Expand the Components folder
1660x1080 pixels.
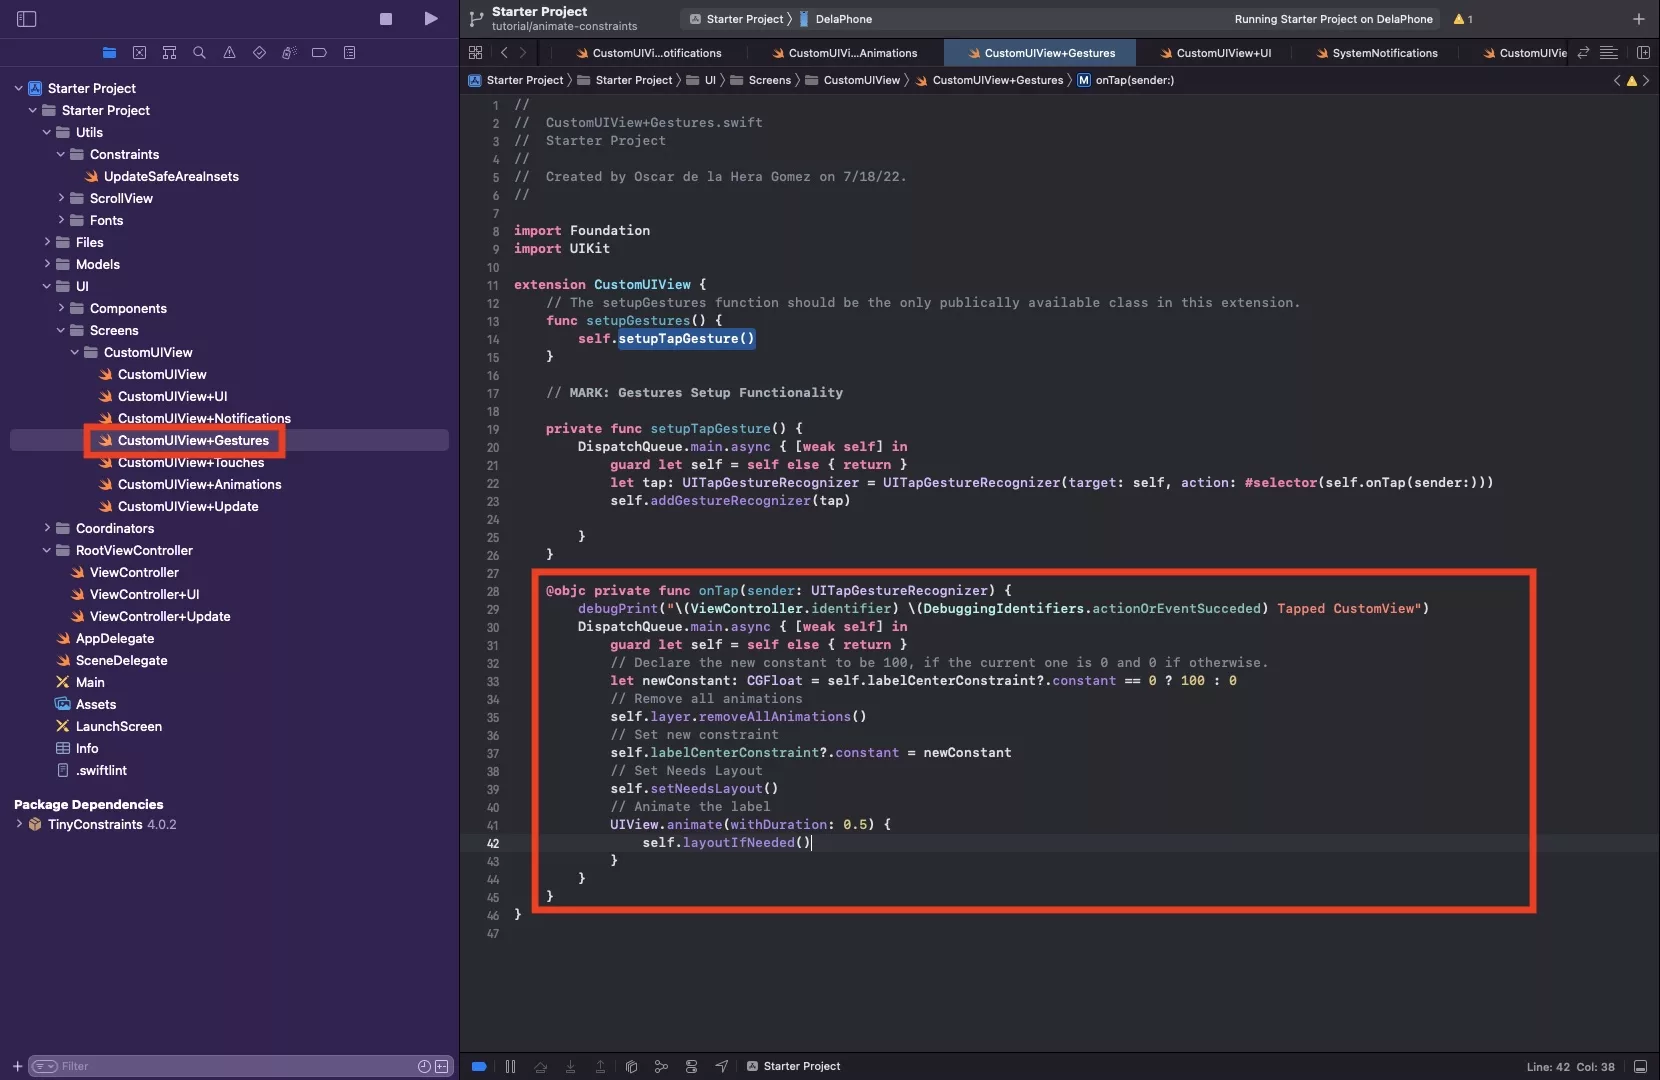[61, 308]
